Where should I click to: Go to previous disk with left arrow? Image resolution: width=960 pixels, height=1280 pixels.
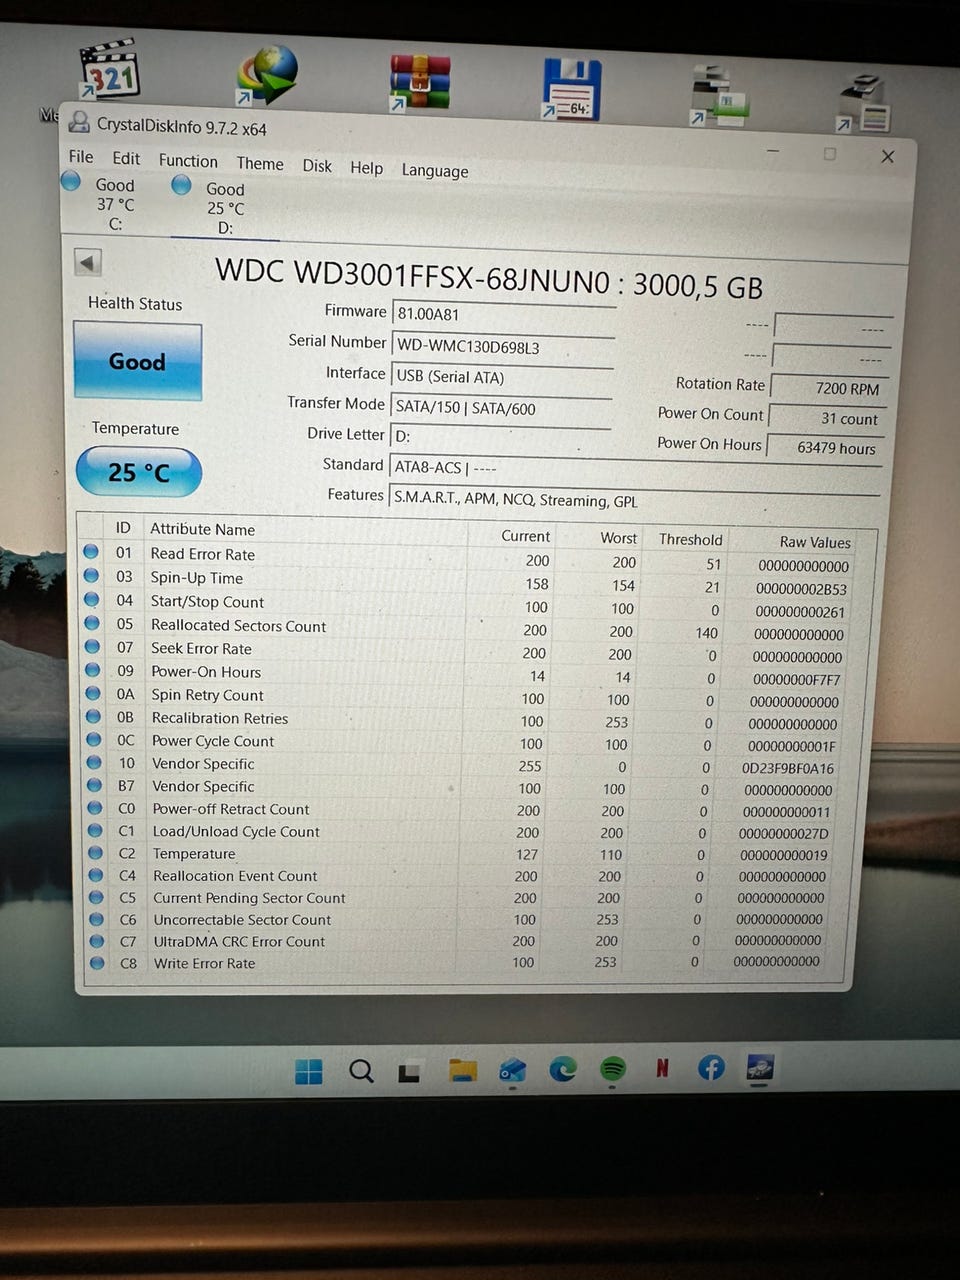tap(88, 263)
